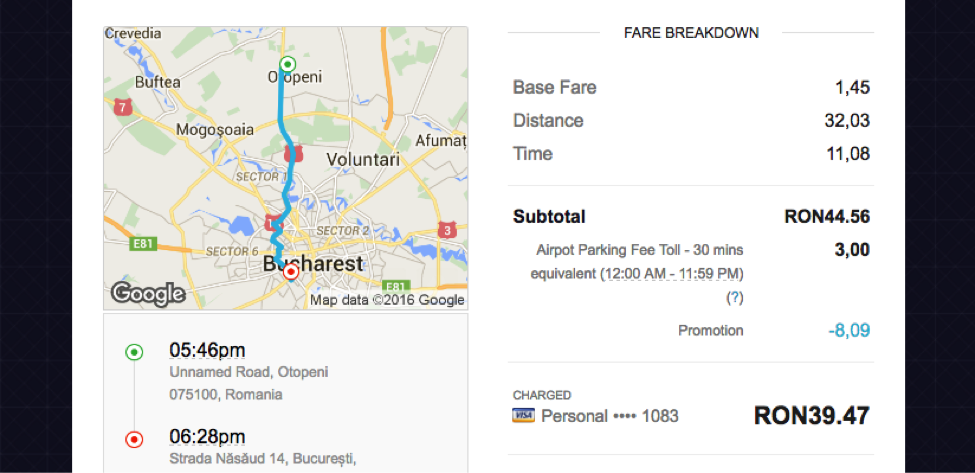Screen dimensions: 975x473
Task: Click the route 7 highway shield on the map
Action: 123,106
